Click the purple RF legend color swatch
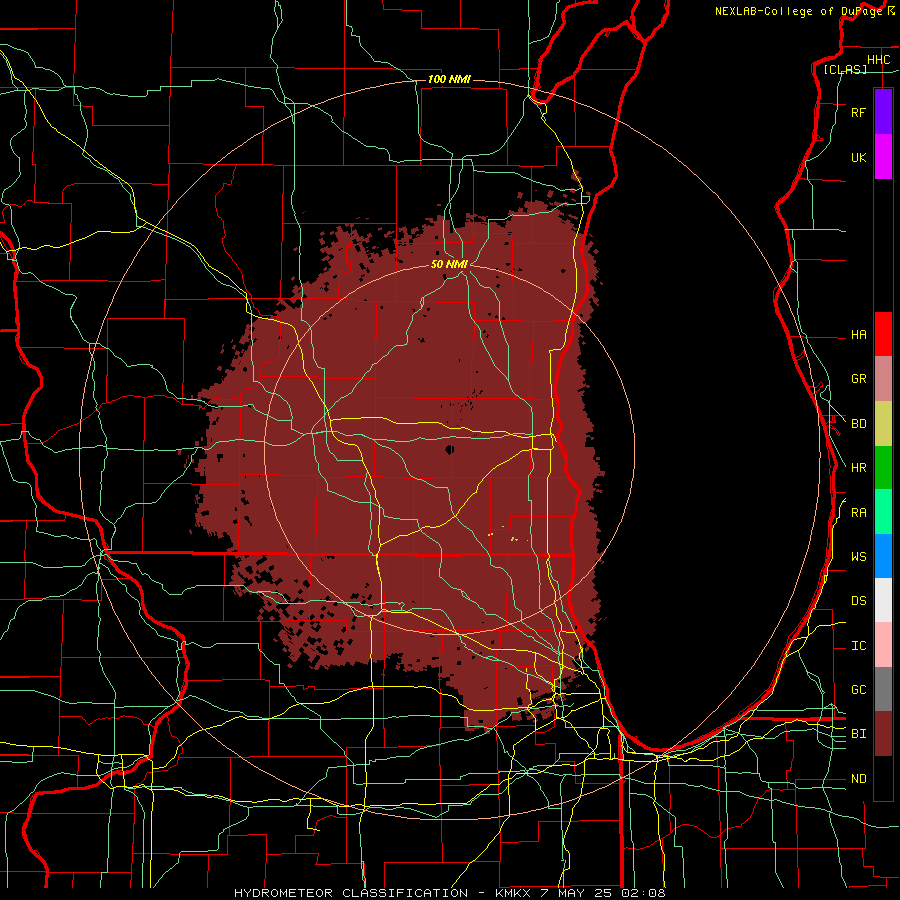Image resolution: width=900 pixels, height=900 pixels. coord(883,112)
